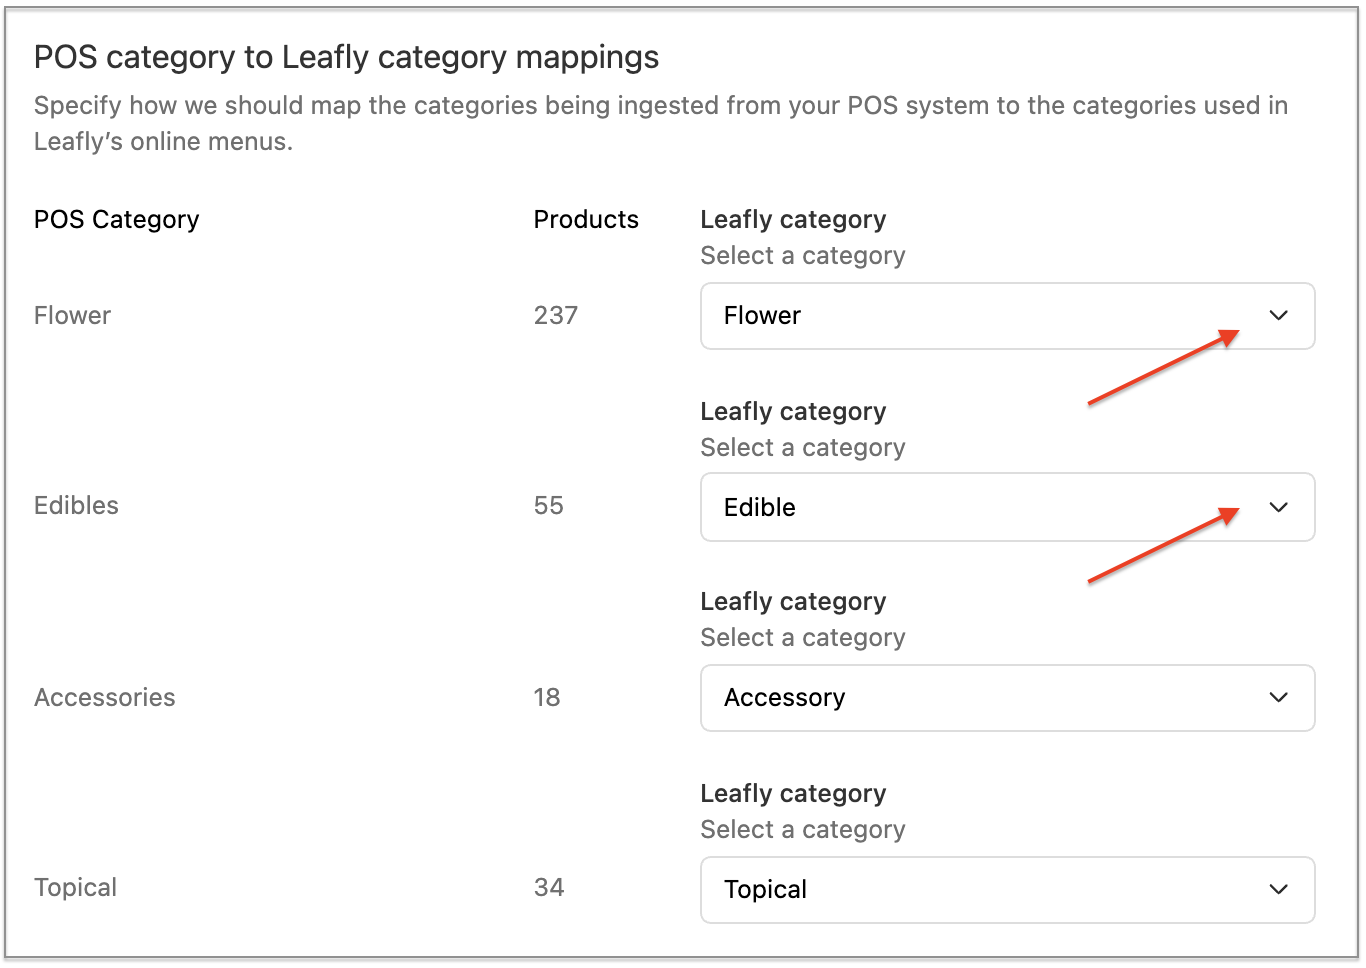
Task: Open the Topical Leafly category dropdown
Action: [1007, 890]
